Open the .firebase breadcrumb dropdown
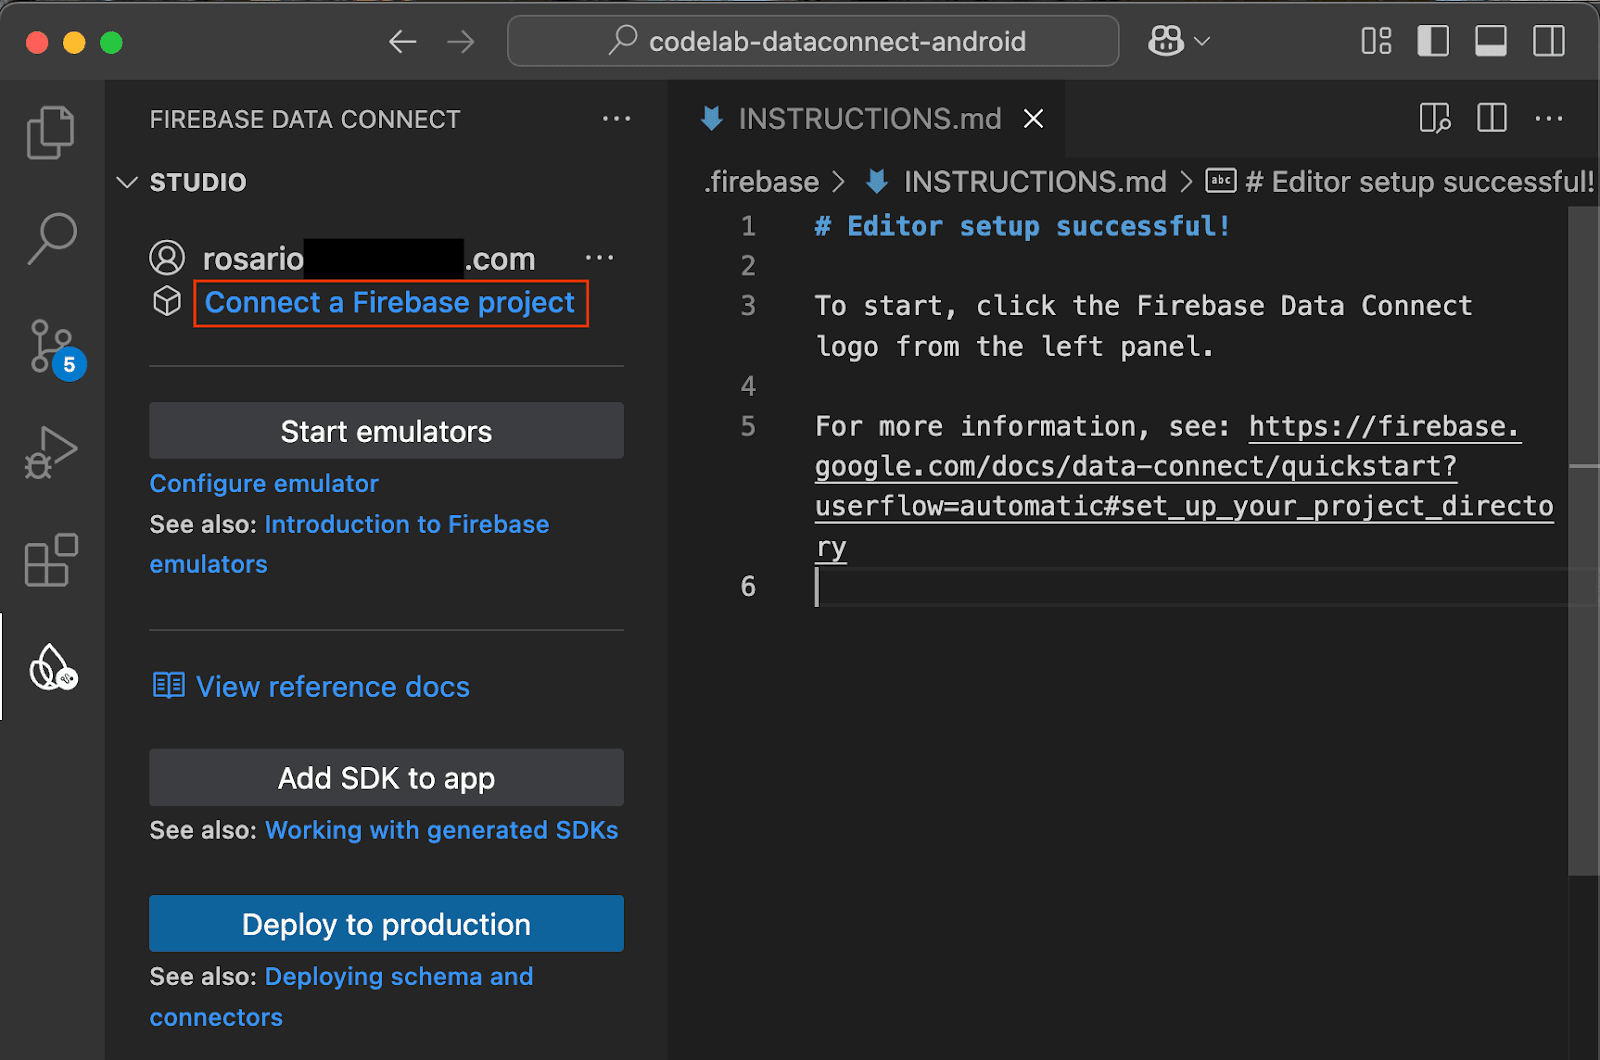 click(762, 181)
